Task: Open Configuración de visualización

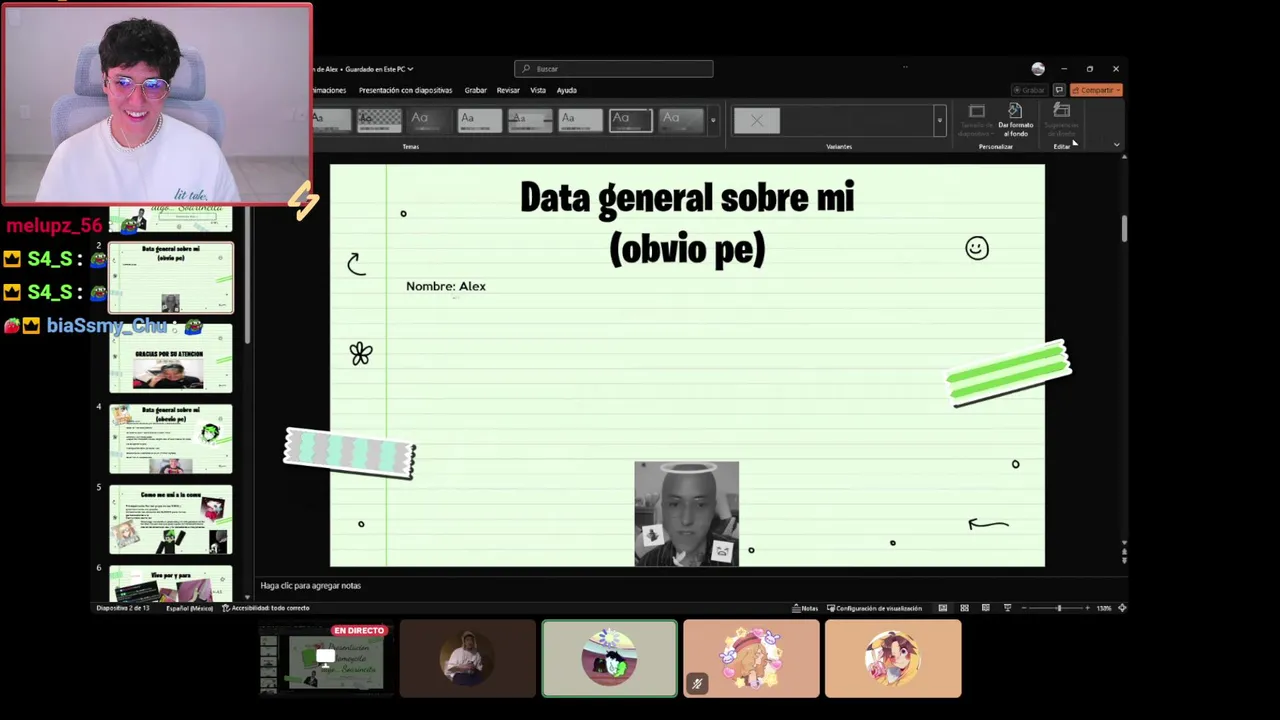Action: point(874,608)
